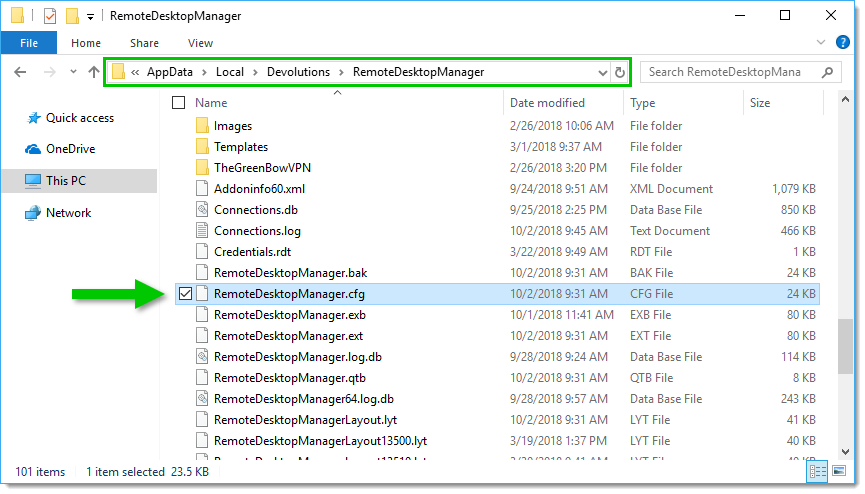Uncheck the RemoteDesktopManager.cfg checkbox
Screen dimensions: 865x494
(185, 294)
